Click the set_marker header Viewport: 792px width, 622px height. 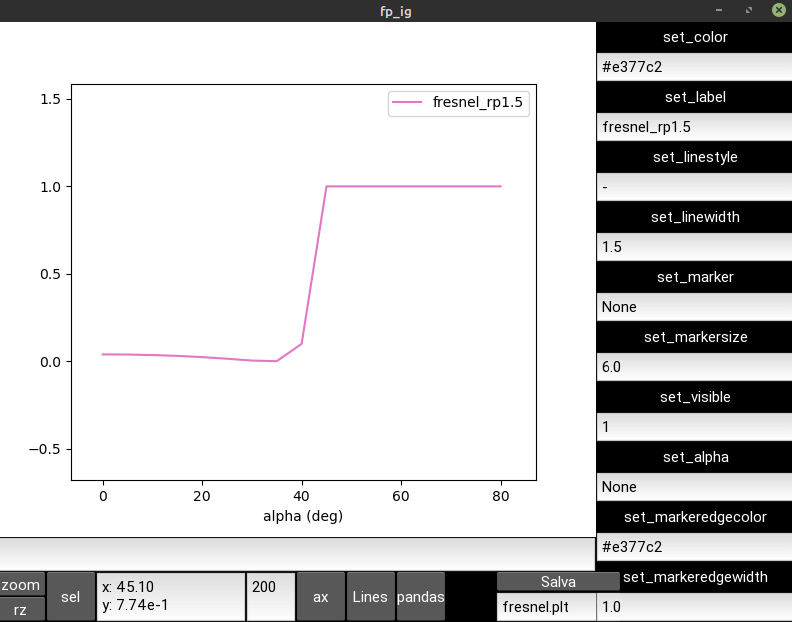694,277
